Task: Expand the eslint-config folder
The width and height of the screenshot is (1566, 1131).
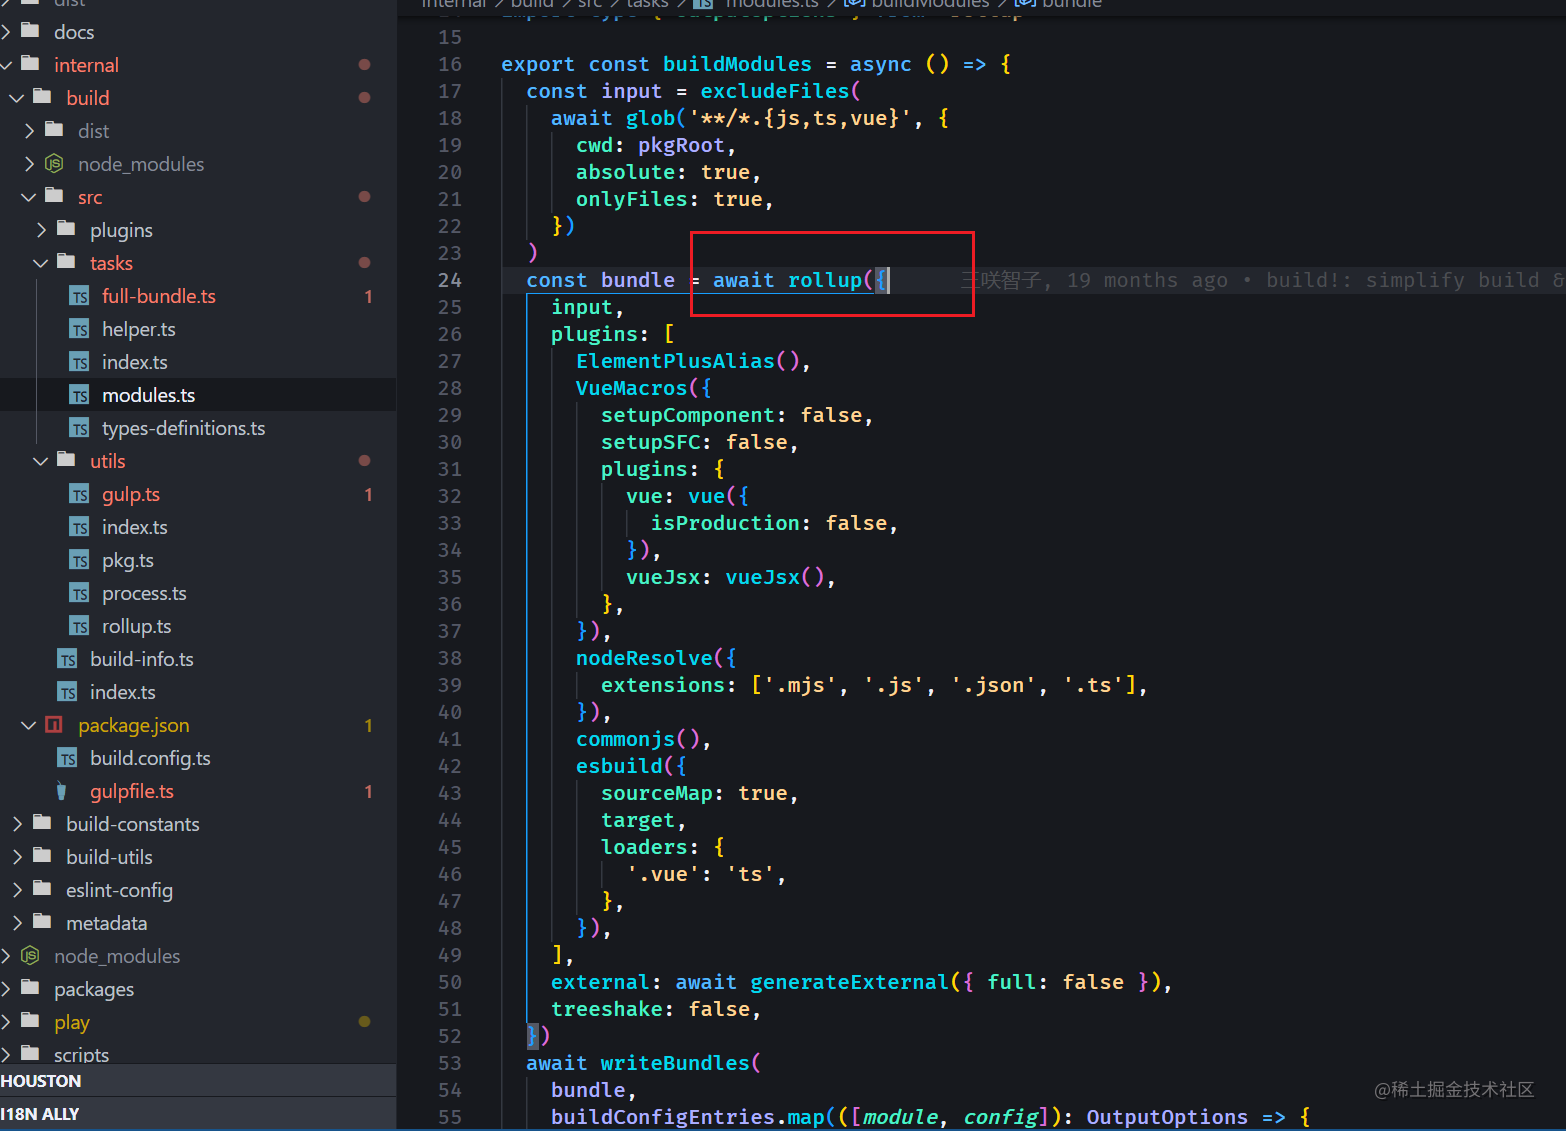Action: [17, 890]
